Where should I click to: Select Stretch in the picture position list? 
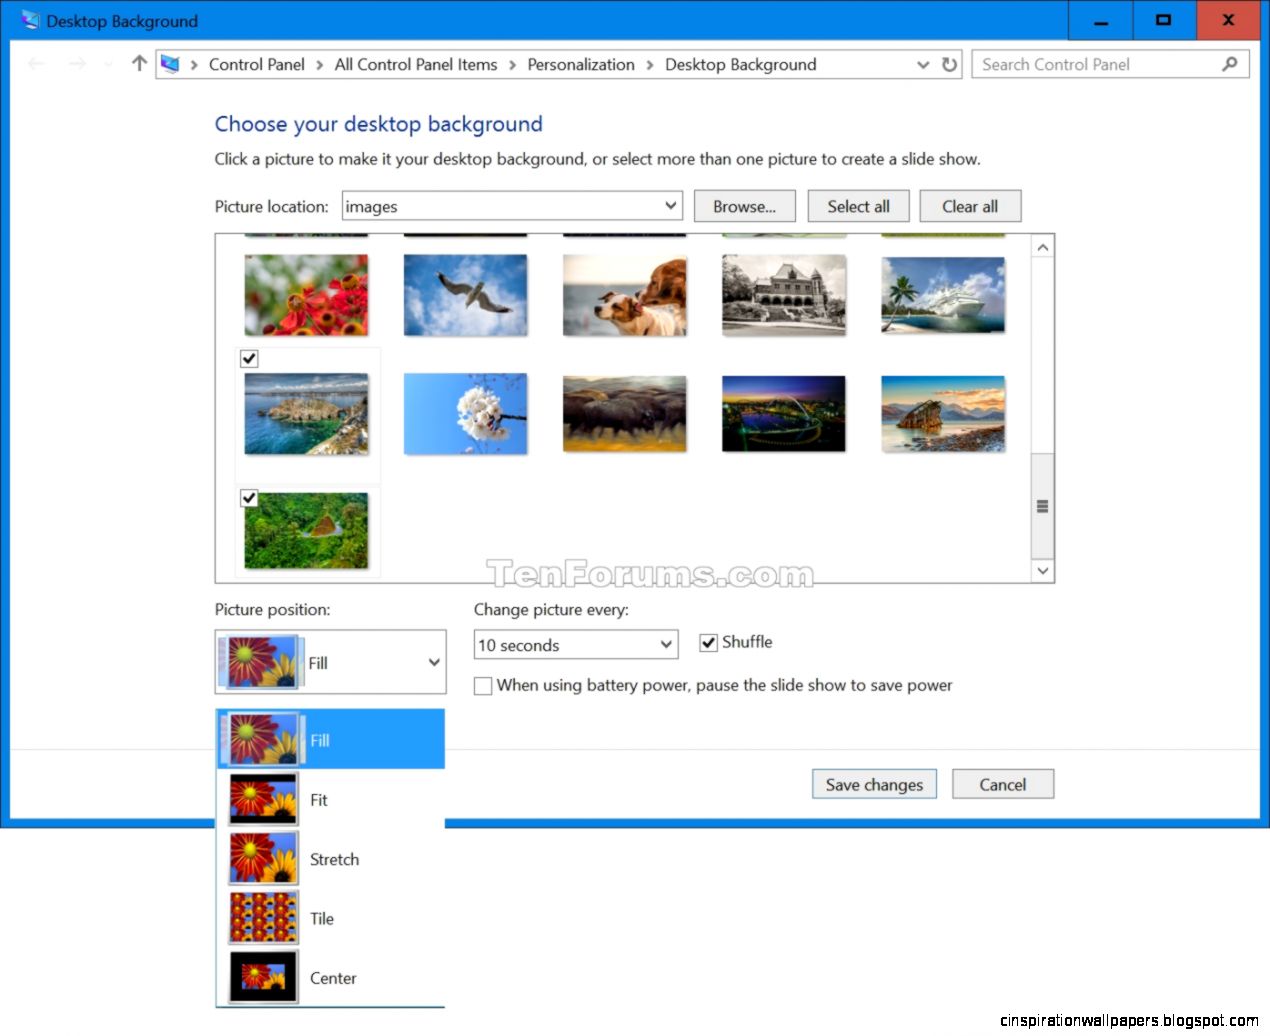(x=334, y=859)
